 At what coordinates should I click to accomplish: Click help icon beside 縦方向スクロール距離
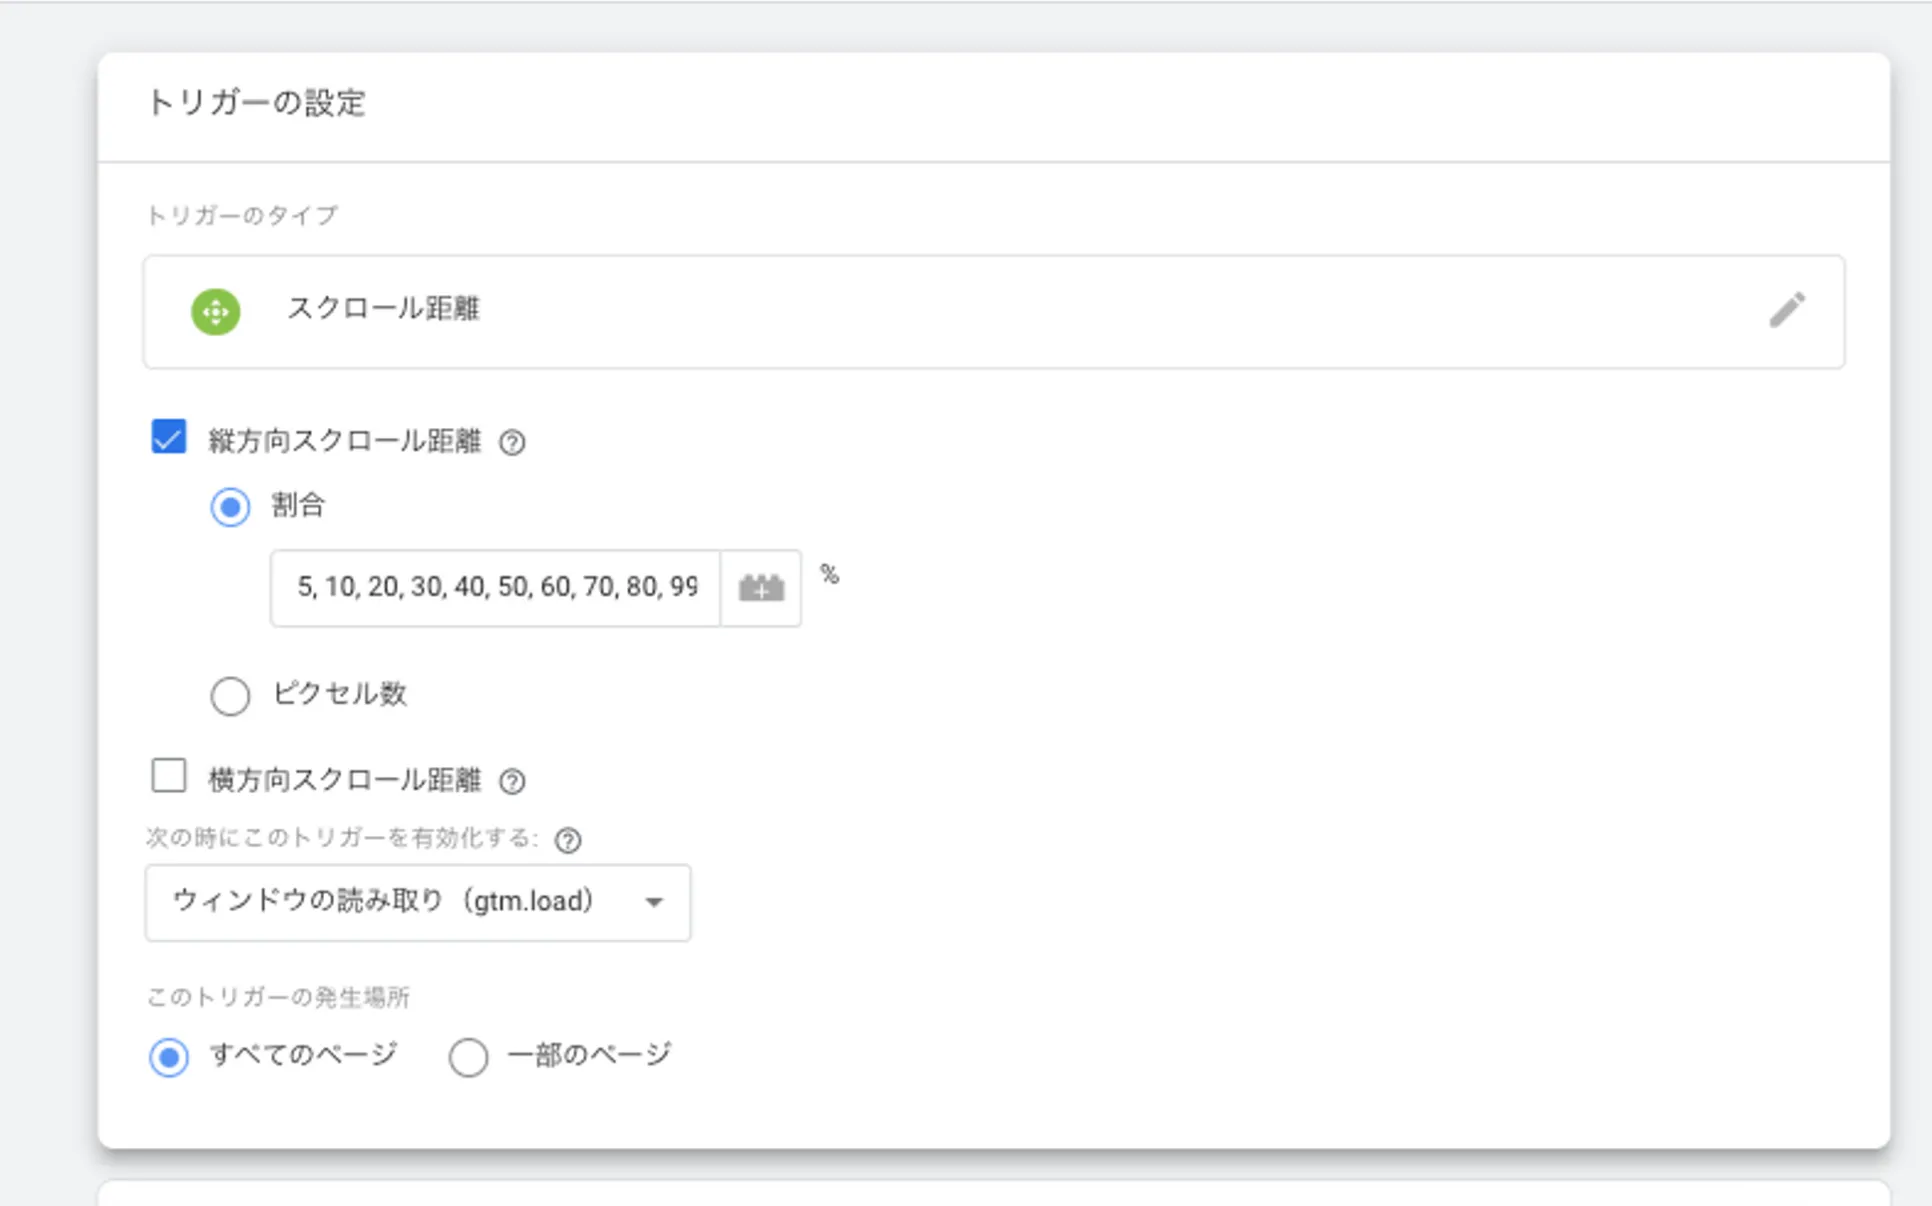[512, 442]
